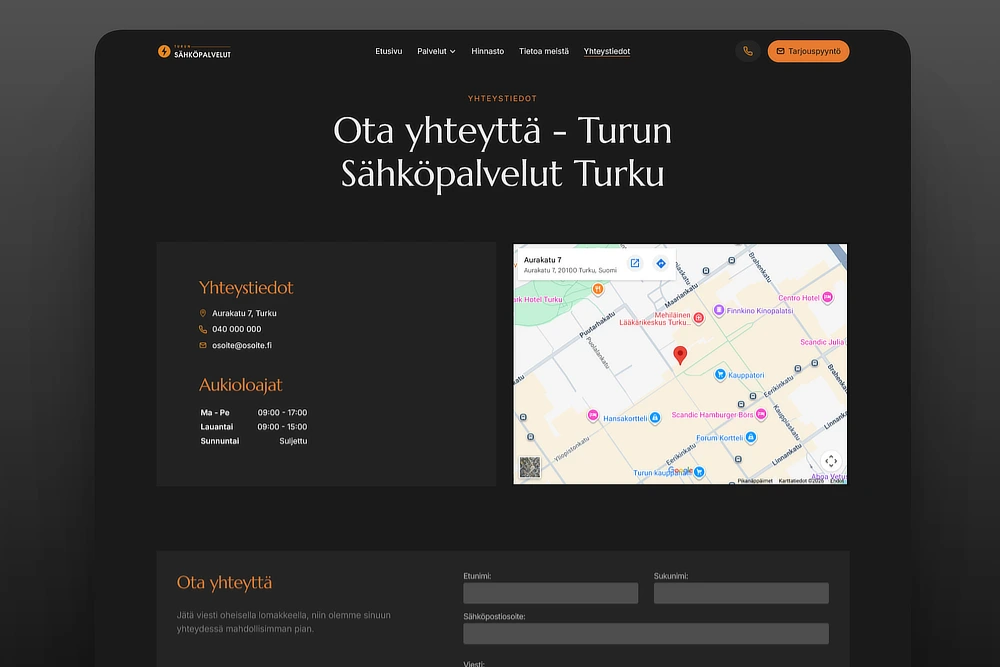Click the Mehiläinen Lääkärikeskus map marker
Image resolution: width=1000 pixels, height=667 pixels.
[x=698, y=318]
